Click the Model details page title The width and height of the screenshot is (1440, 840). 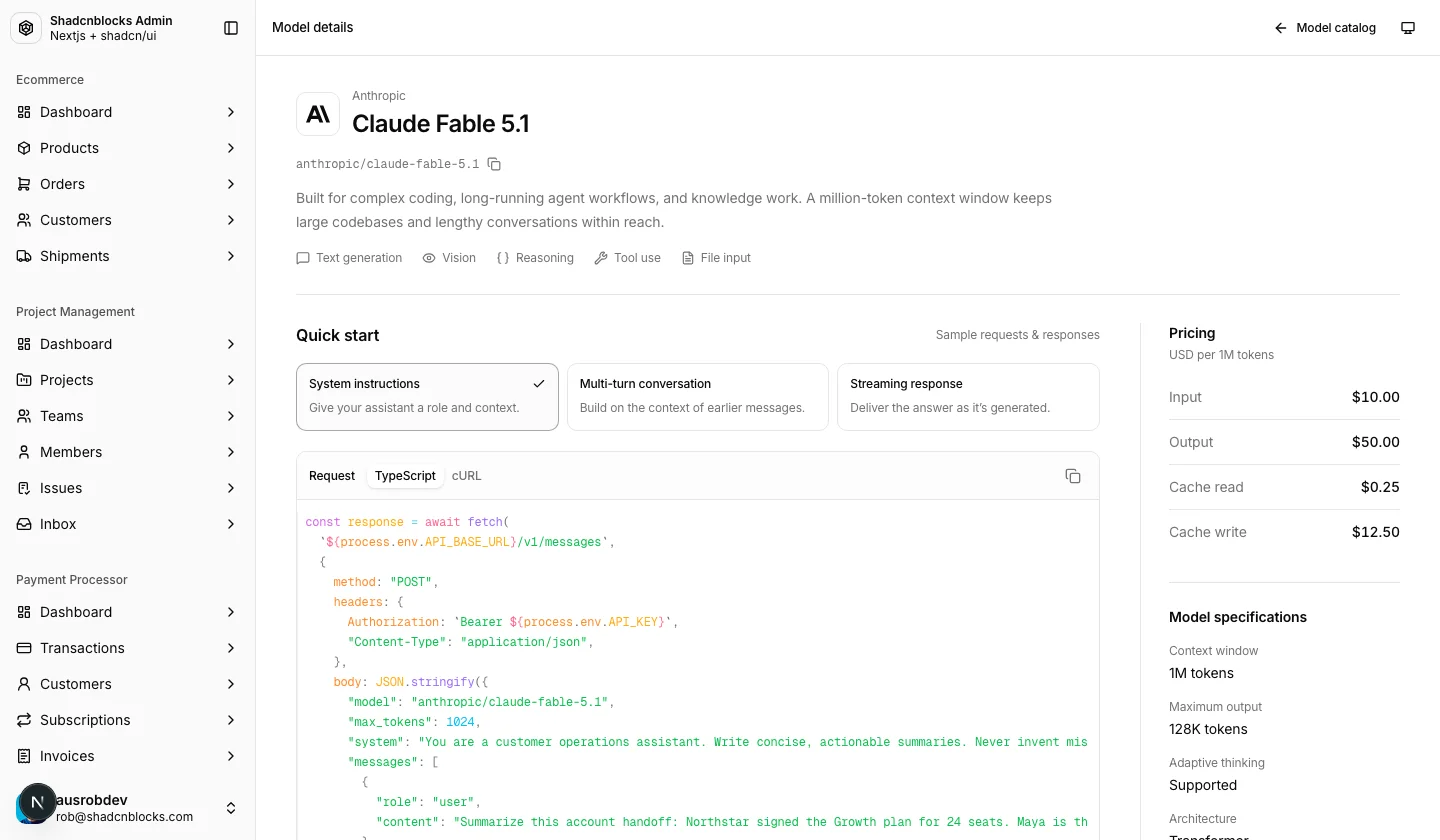pyautogui.click(x=313, y=28)
